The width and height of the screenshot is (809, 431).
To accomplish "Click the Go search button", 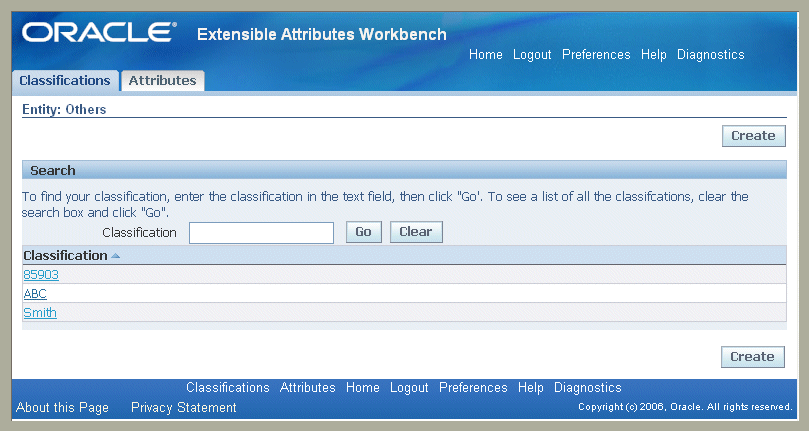I will coord(363,232).
